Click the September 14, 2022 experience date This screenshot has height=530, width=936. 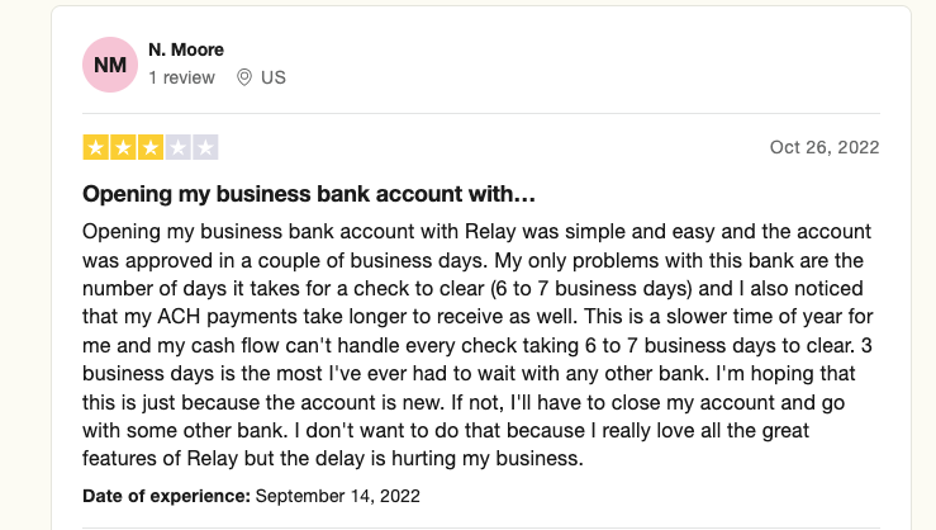338,496
